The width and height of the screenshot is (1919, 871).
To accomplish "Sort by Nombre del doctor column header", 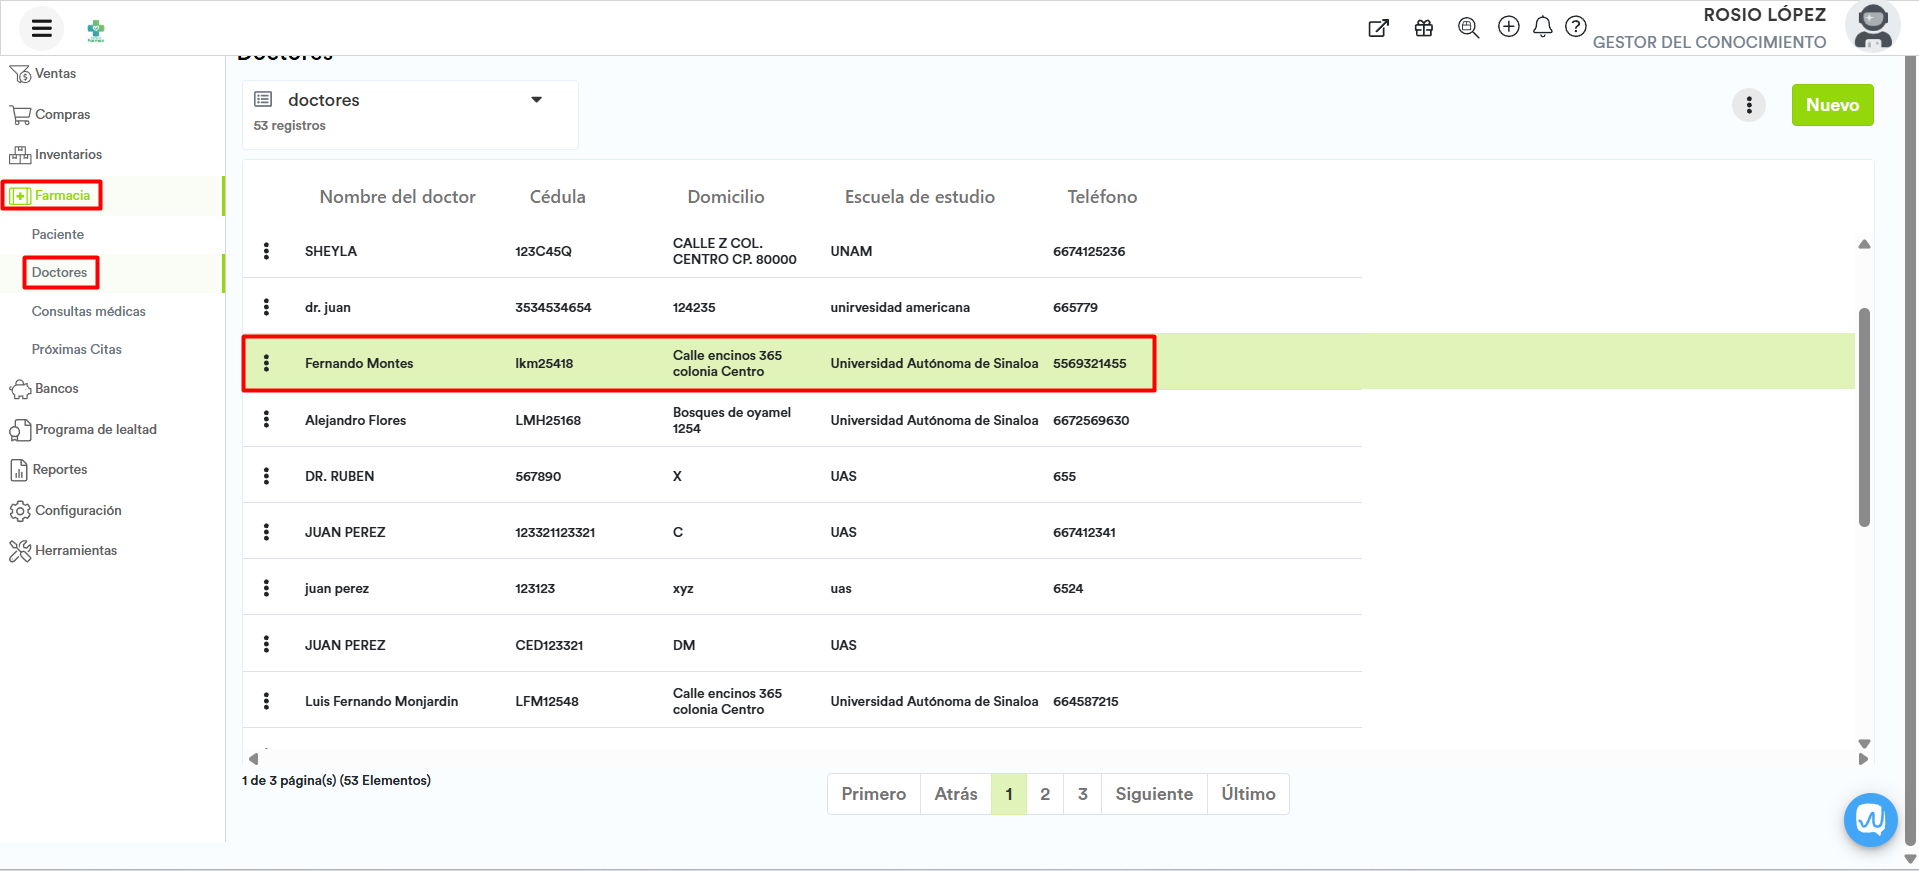I will [x=397, y=197].
